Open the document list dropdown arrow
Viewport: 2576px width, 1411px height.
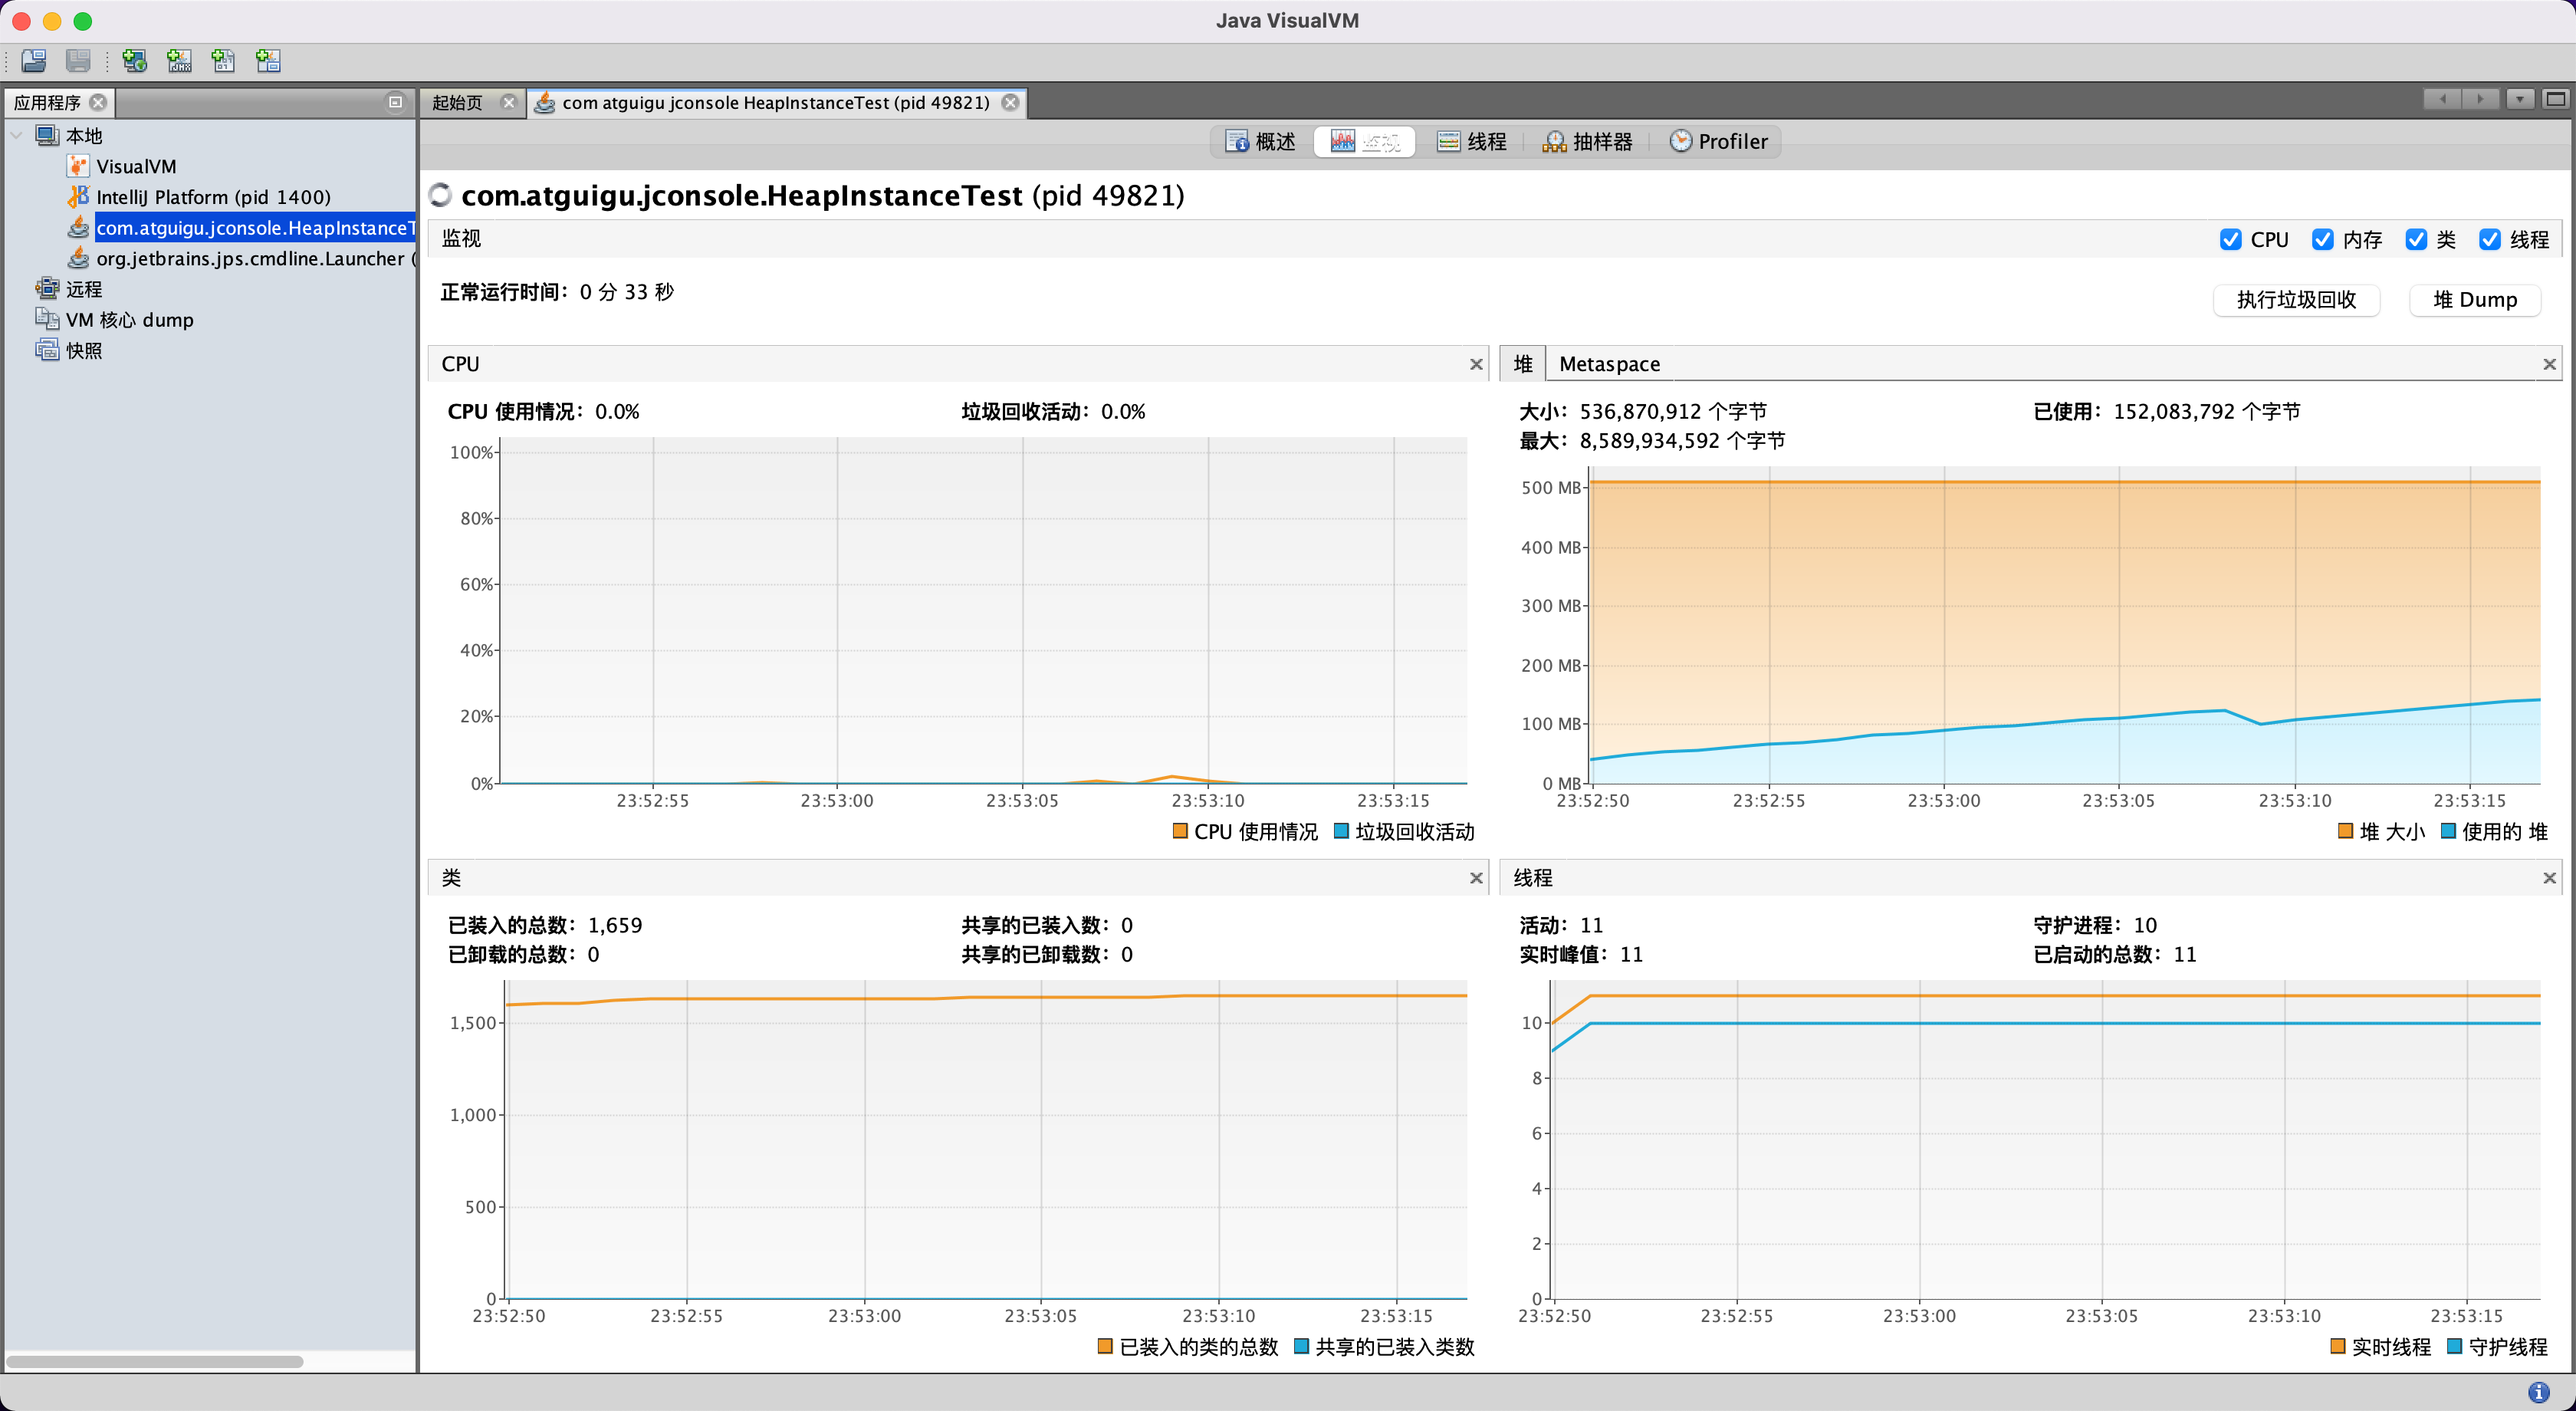pyautogui.click(x=2520, y=99)
